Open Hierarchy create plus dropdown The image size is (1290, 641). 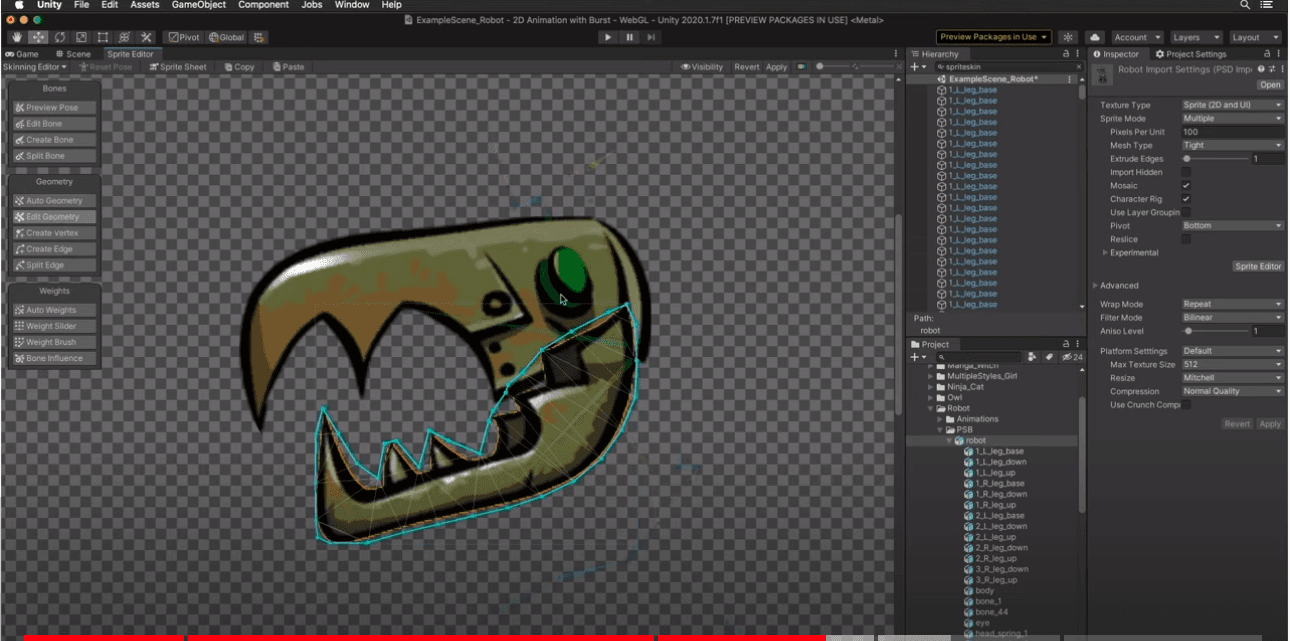(918, 67)
